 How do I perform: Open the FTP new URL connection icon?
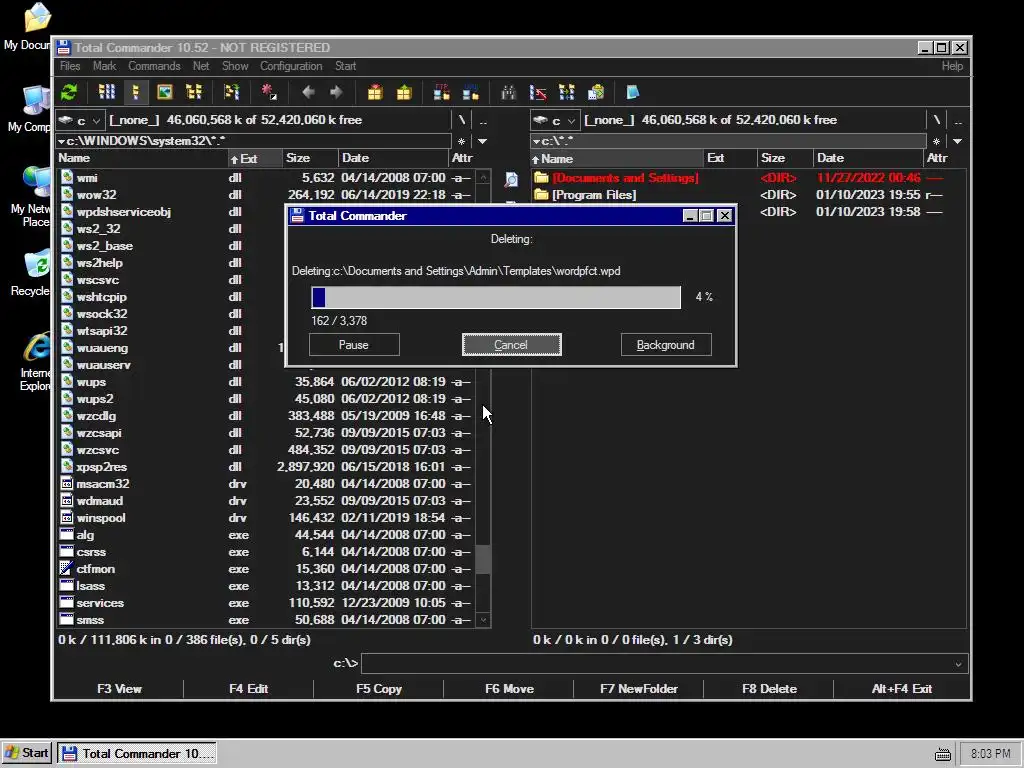click(471, 92)
